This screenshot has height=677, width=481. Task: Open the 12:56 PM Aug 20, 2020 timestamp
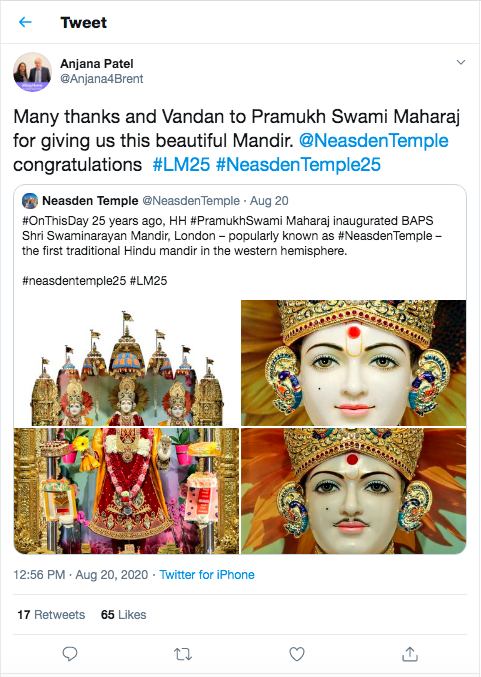(x=80, y=575)
